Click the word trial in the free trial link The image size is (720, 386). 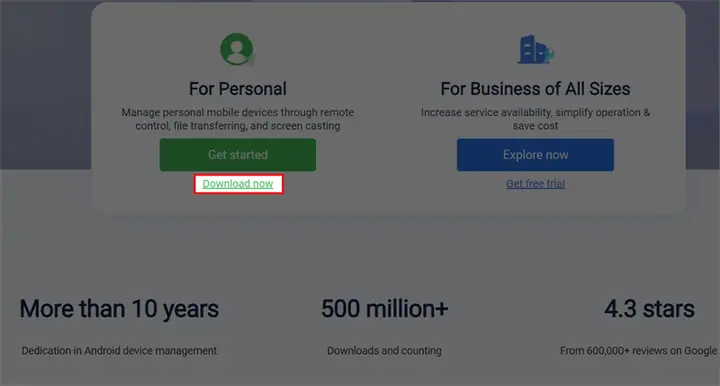[x=556, y=184]
